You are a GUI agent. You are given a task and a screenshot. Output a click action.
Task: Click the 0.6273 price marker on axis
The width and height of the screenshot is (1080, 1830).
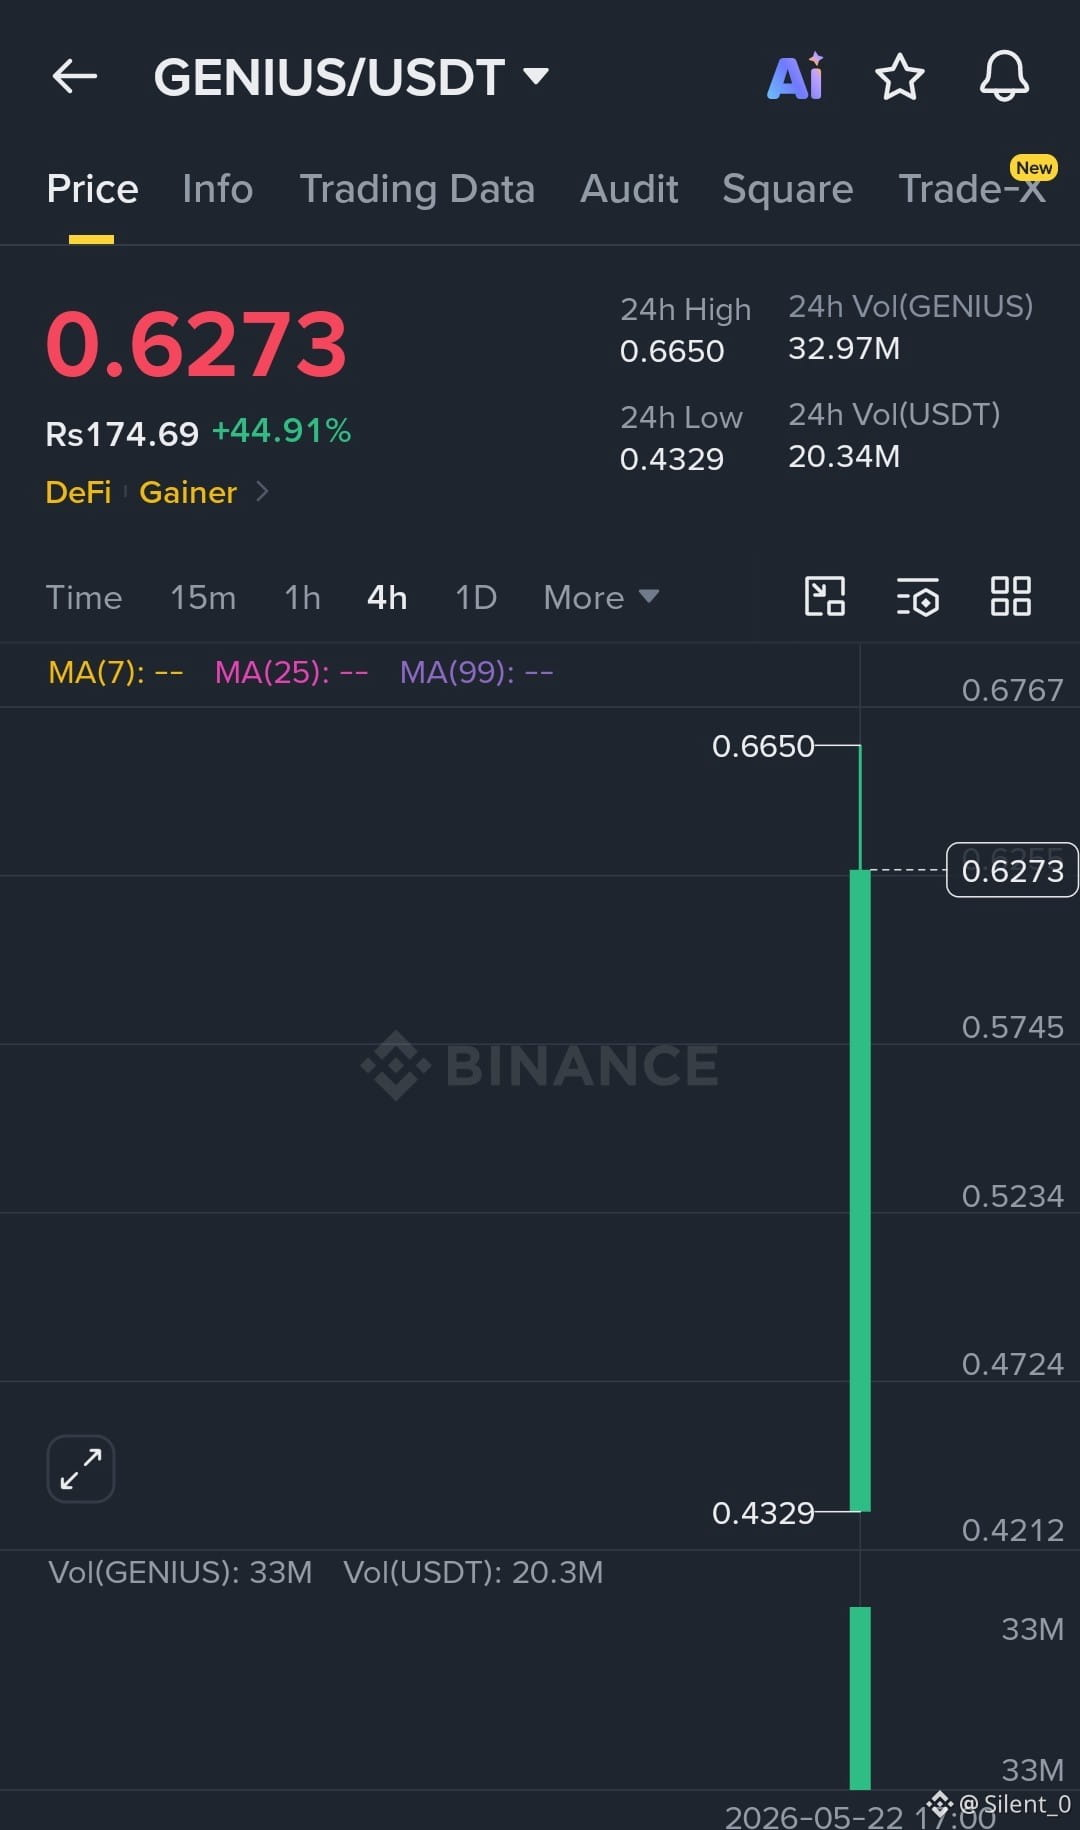[x=1012, y=870]
